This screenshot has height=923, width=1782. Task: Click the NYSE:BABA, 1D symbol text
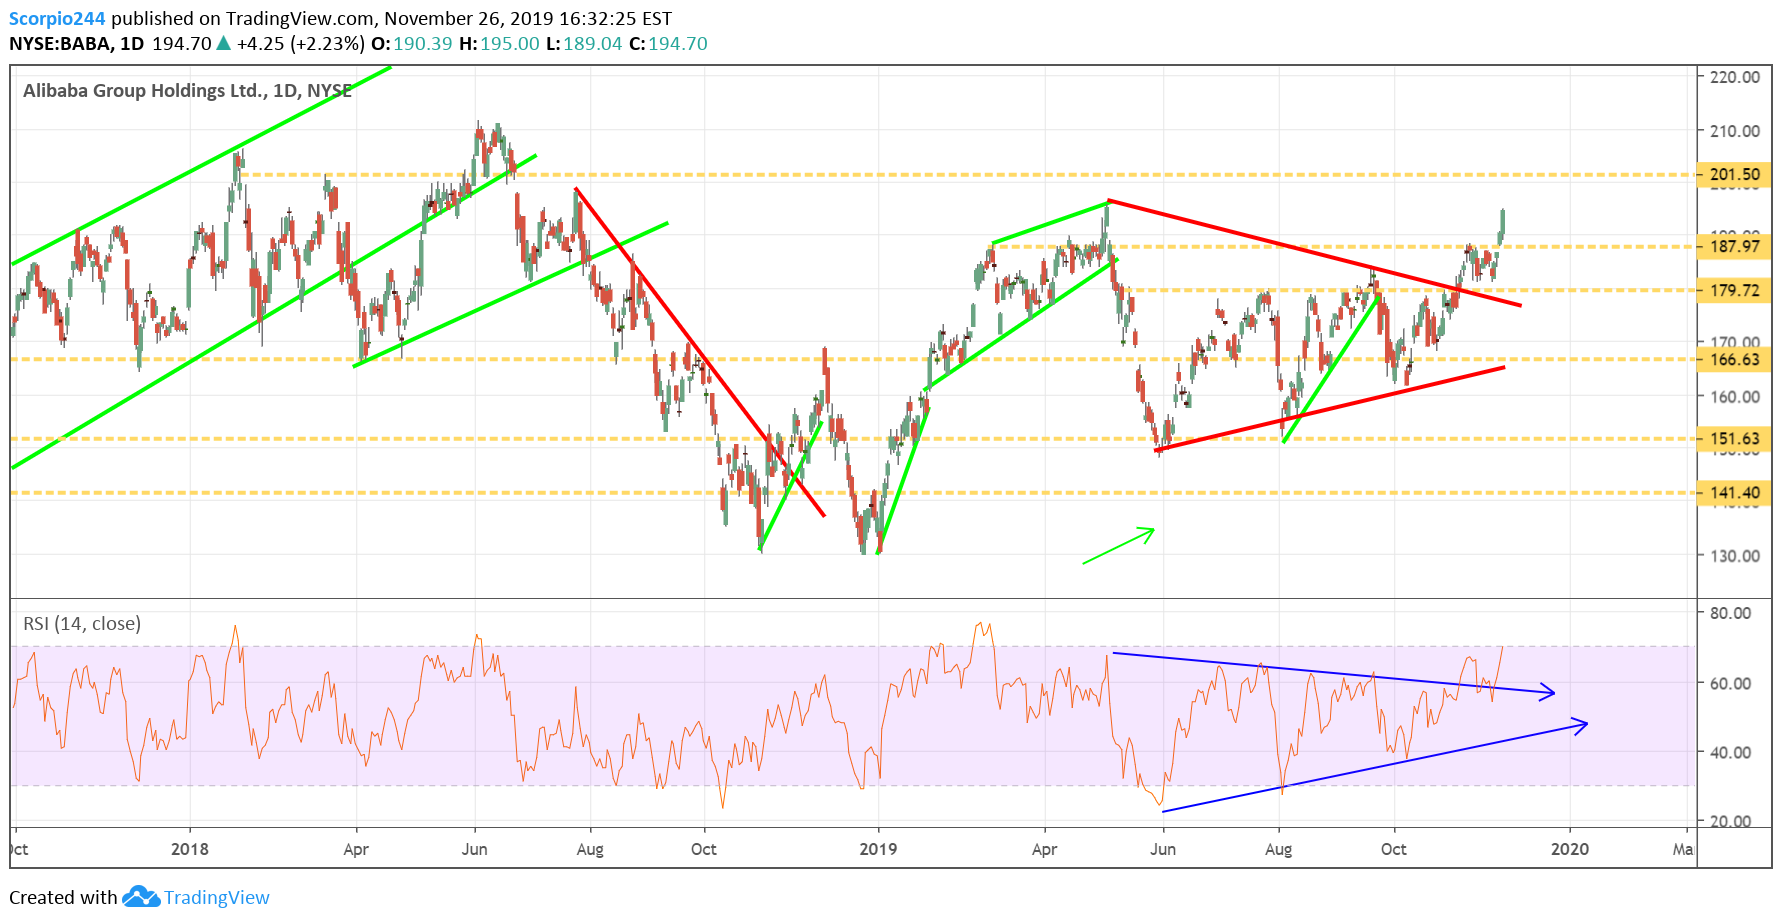77,44
